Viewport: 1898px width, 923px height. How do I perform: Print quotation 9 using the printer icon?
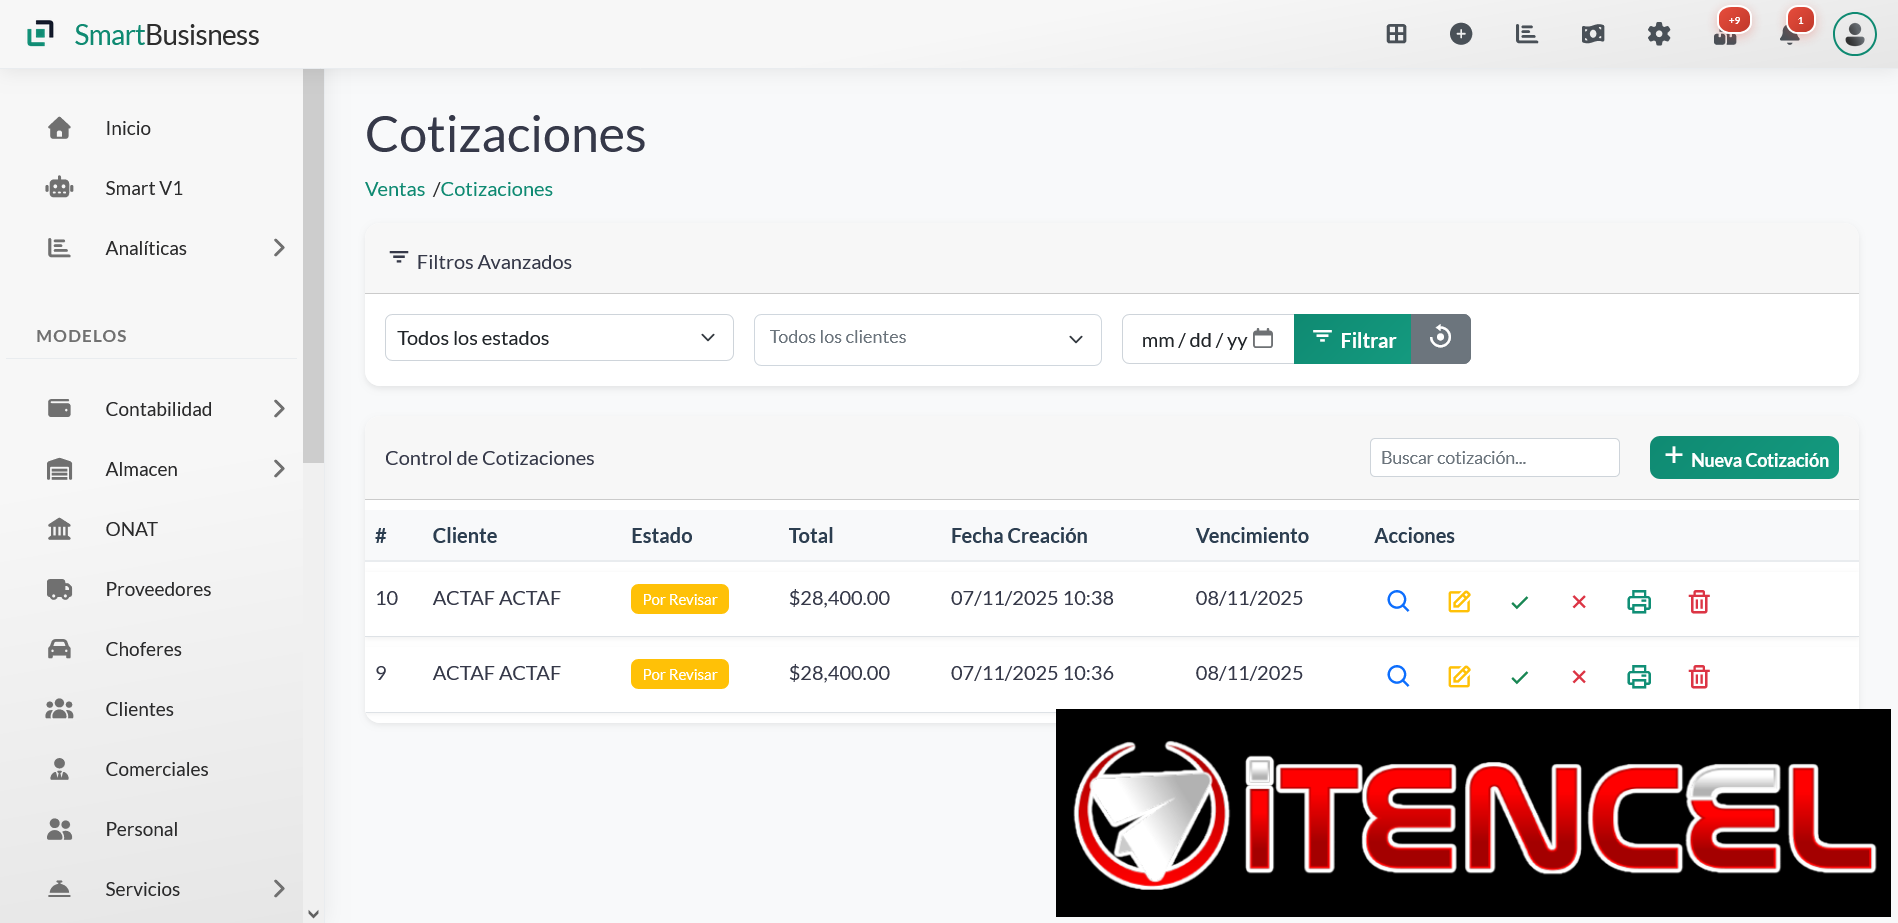1638,676
